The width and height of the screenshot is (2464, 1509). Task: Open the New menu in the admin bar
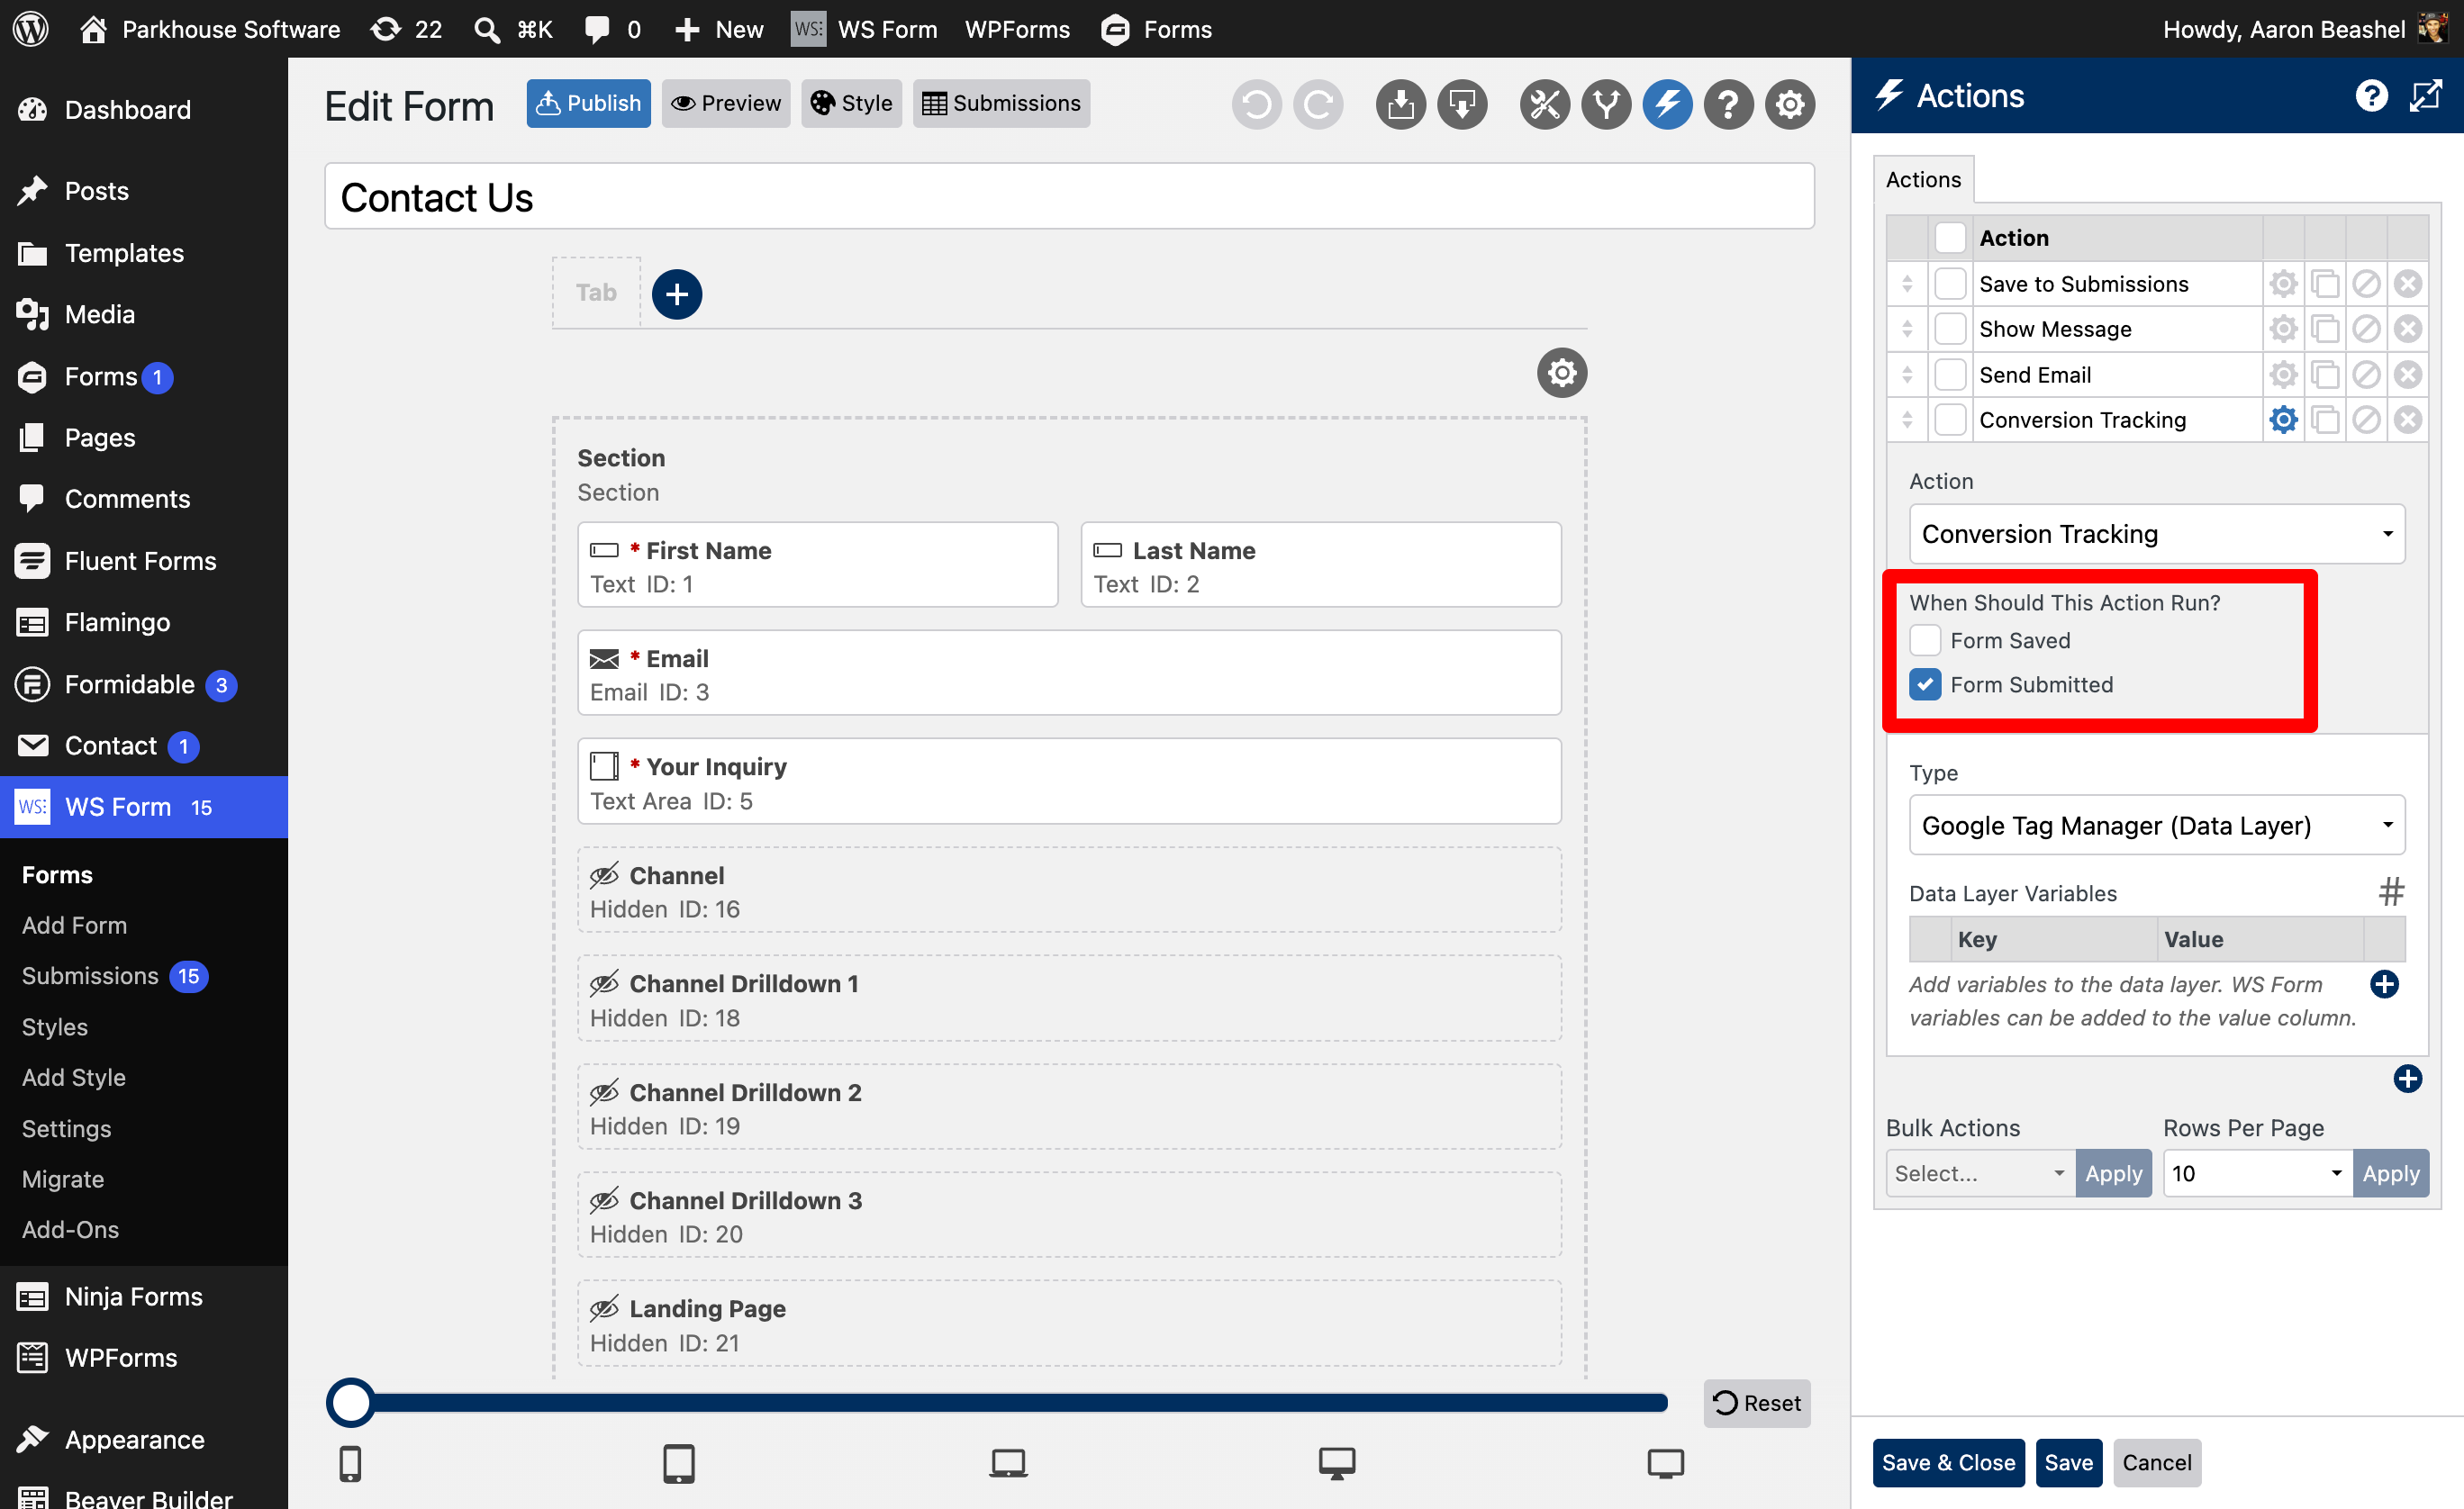pos(719,29)
